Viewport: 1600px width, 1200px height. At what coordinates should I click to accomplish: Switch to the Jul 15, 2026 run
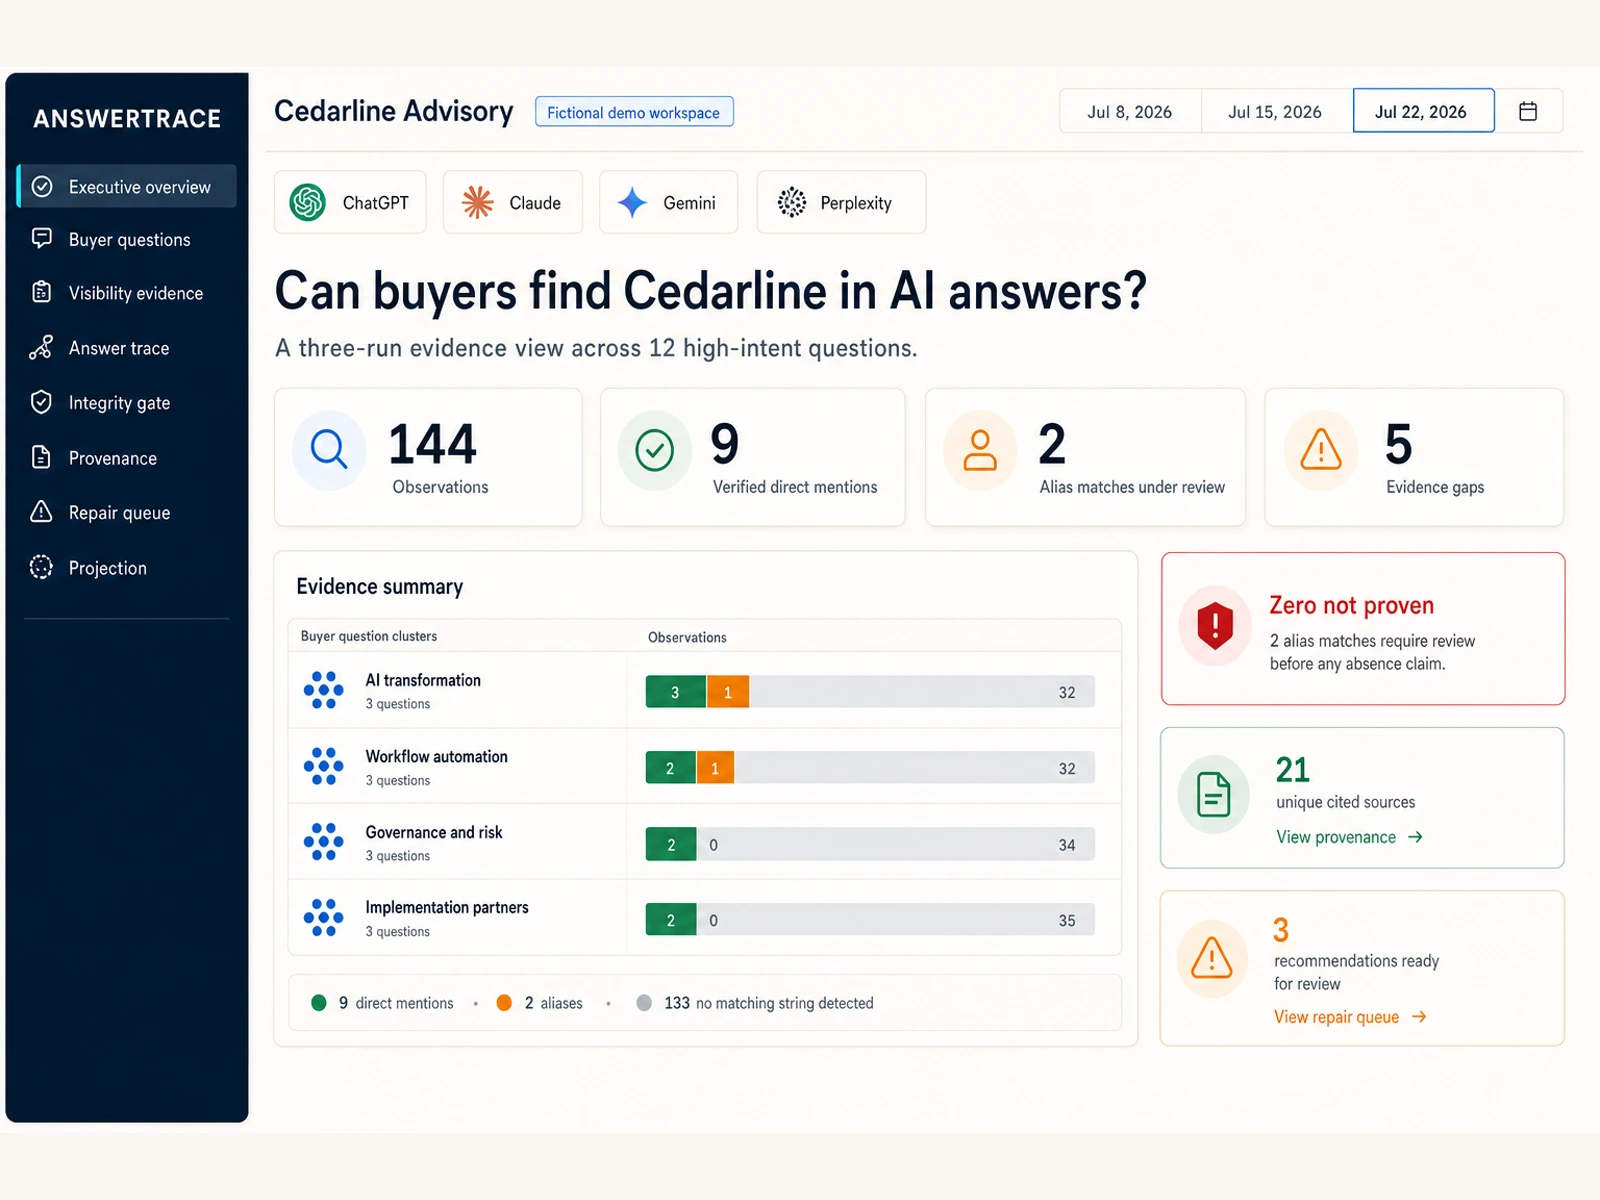[x=1275, y=111]
